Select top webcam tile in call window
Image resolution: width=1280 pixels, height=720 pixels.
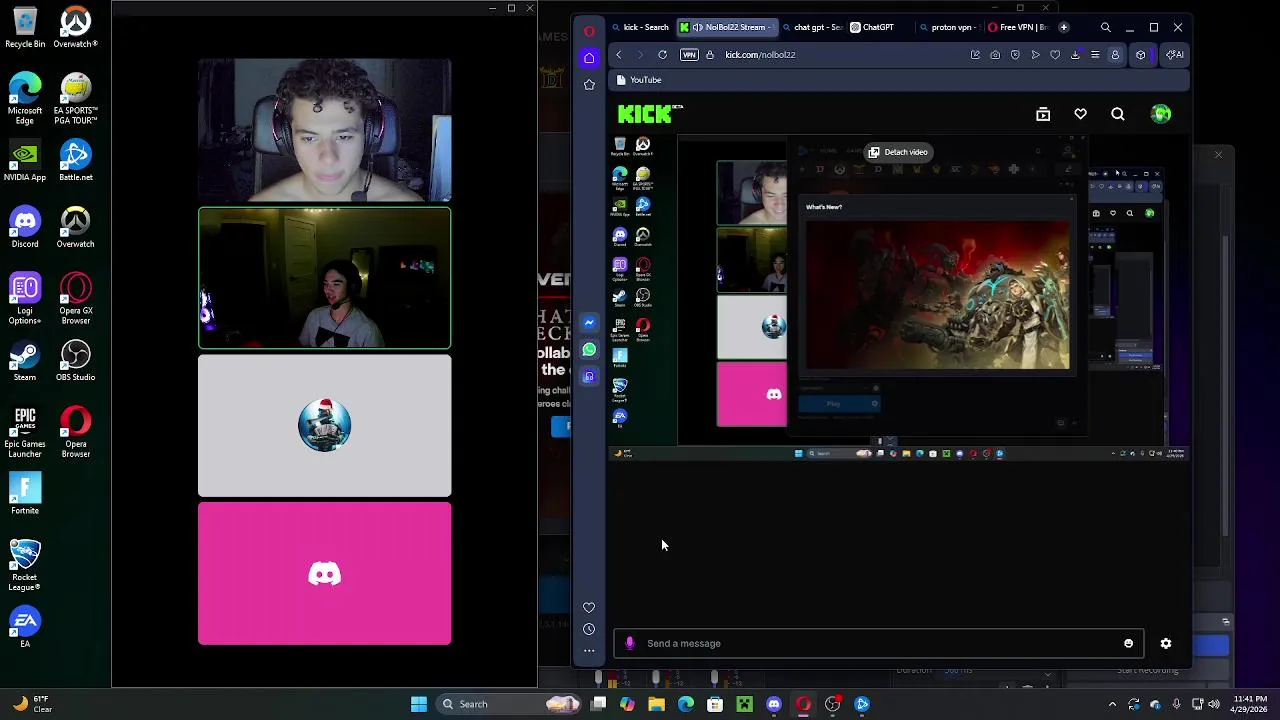pos(324,130)
